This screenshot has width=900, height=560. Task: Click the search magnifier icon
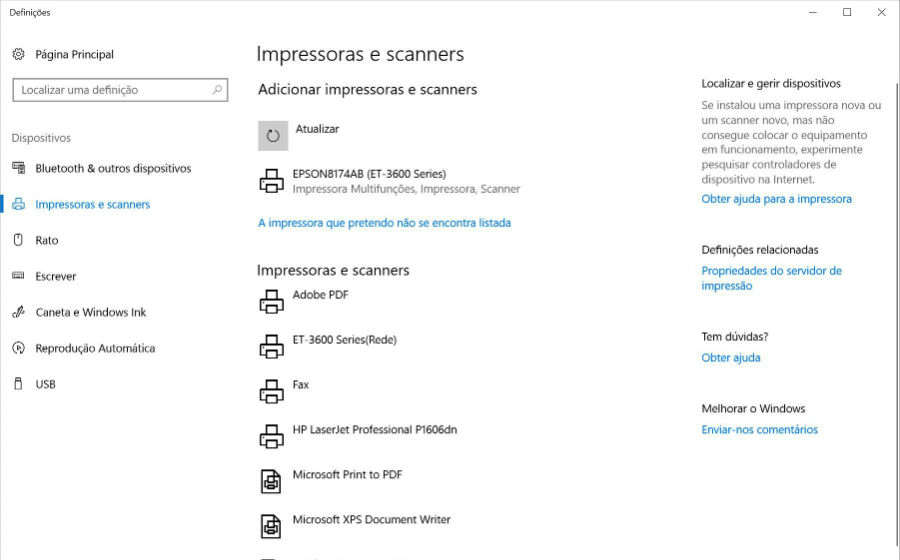(x=217, y=90)
